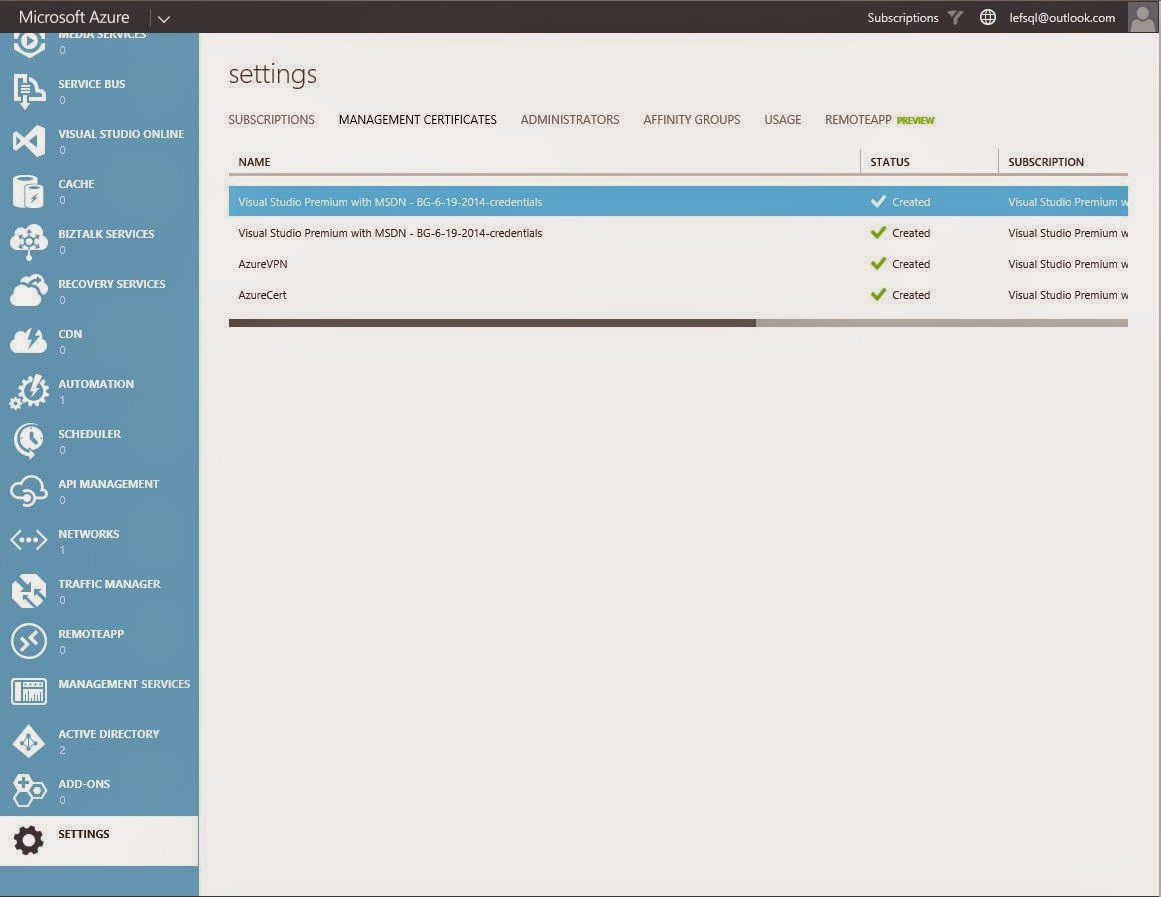Click the Visual Studio Online icon

coord(29,141)
